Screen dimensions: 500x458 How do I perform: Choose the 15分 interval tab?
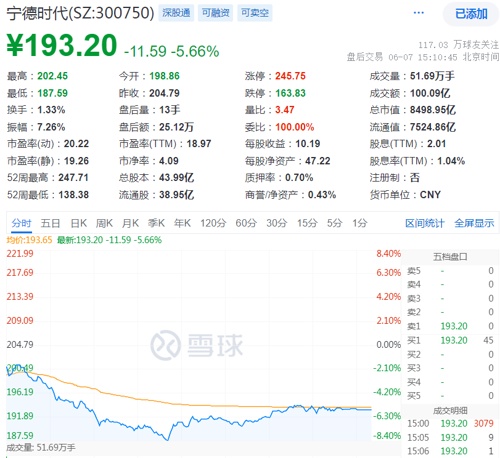pyautogui.click(x=307, y=223)
